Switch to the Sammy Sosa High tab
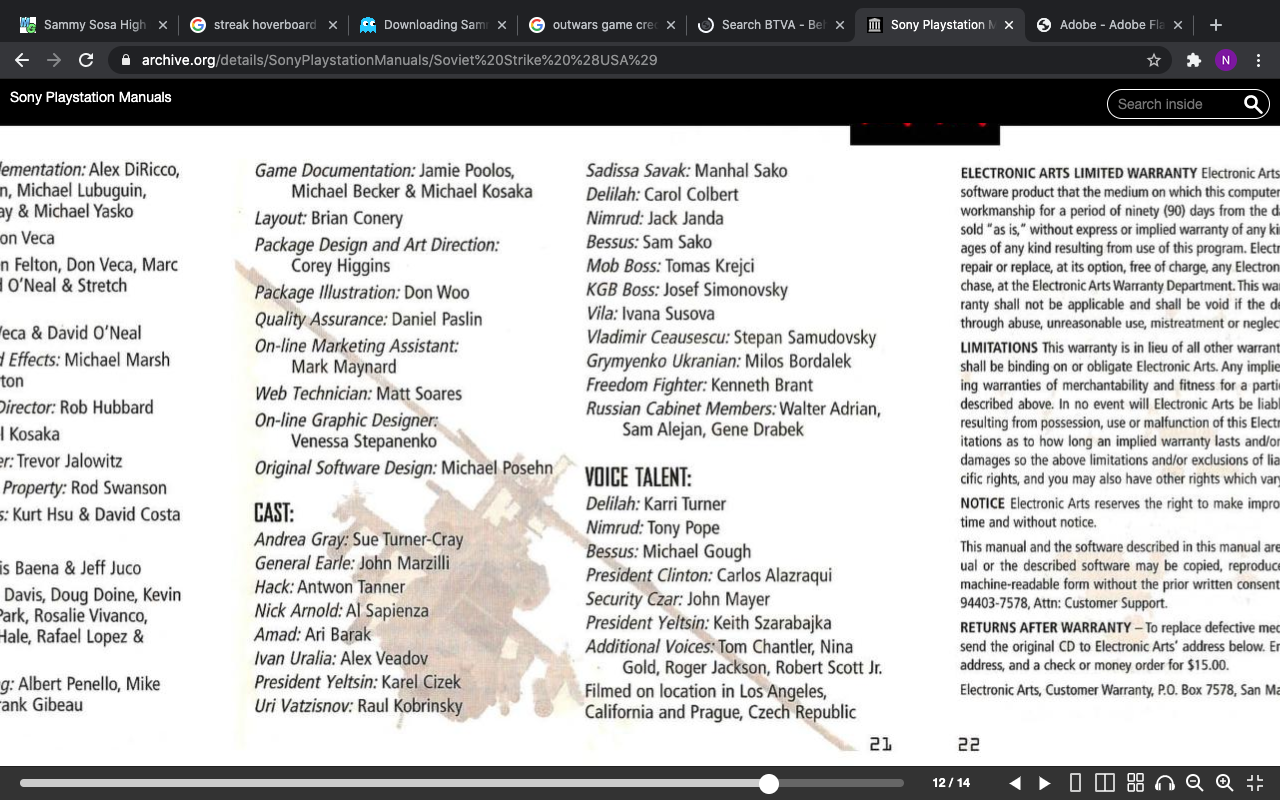The image size is (1280, 800). tap(94, 25)
